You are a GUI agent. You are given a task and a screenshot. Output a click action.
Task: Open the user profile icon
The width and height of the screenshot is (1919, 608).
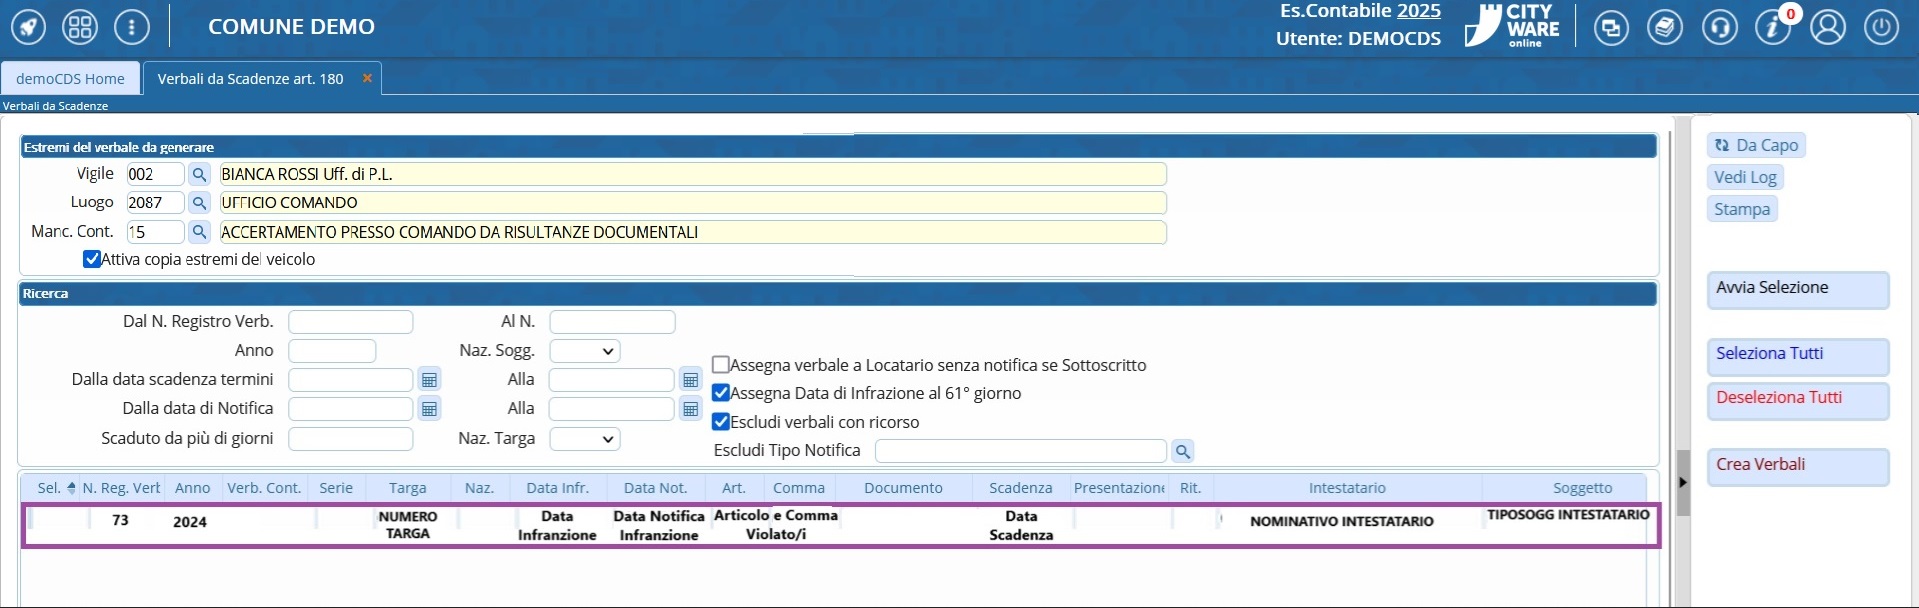pos(1827,27)
